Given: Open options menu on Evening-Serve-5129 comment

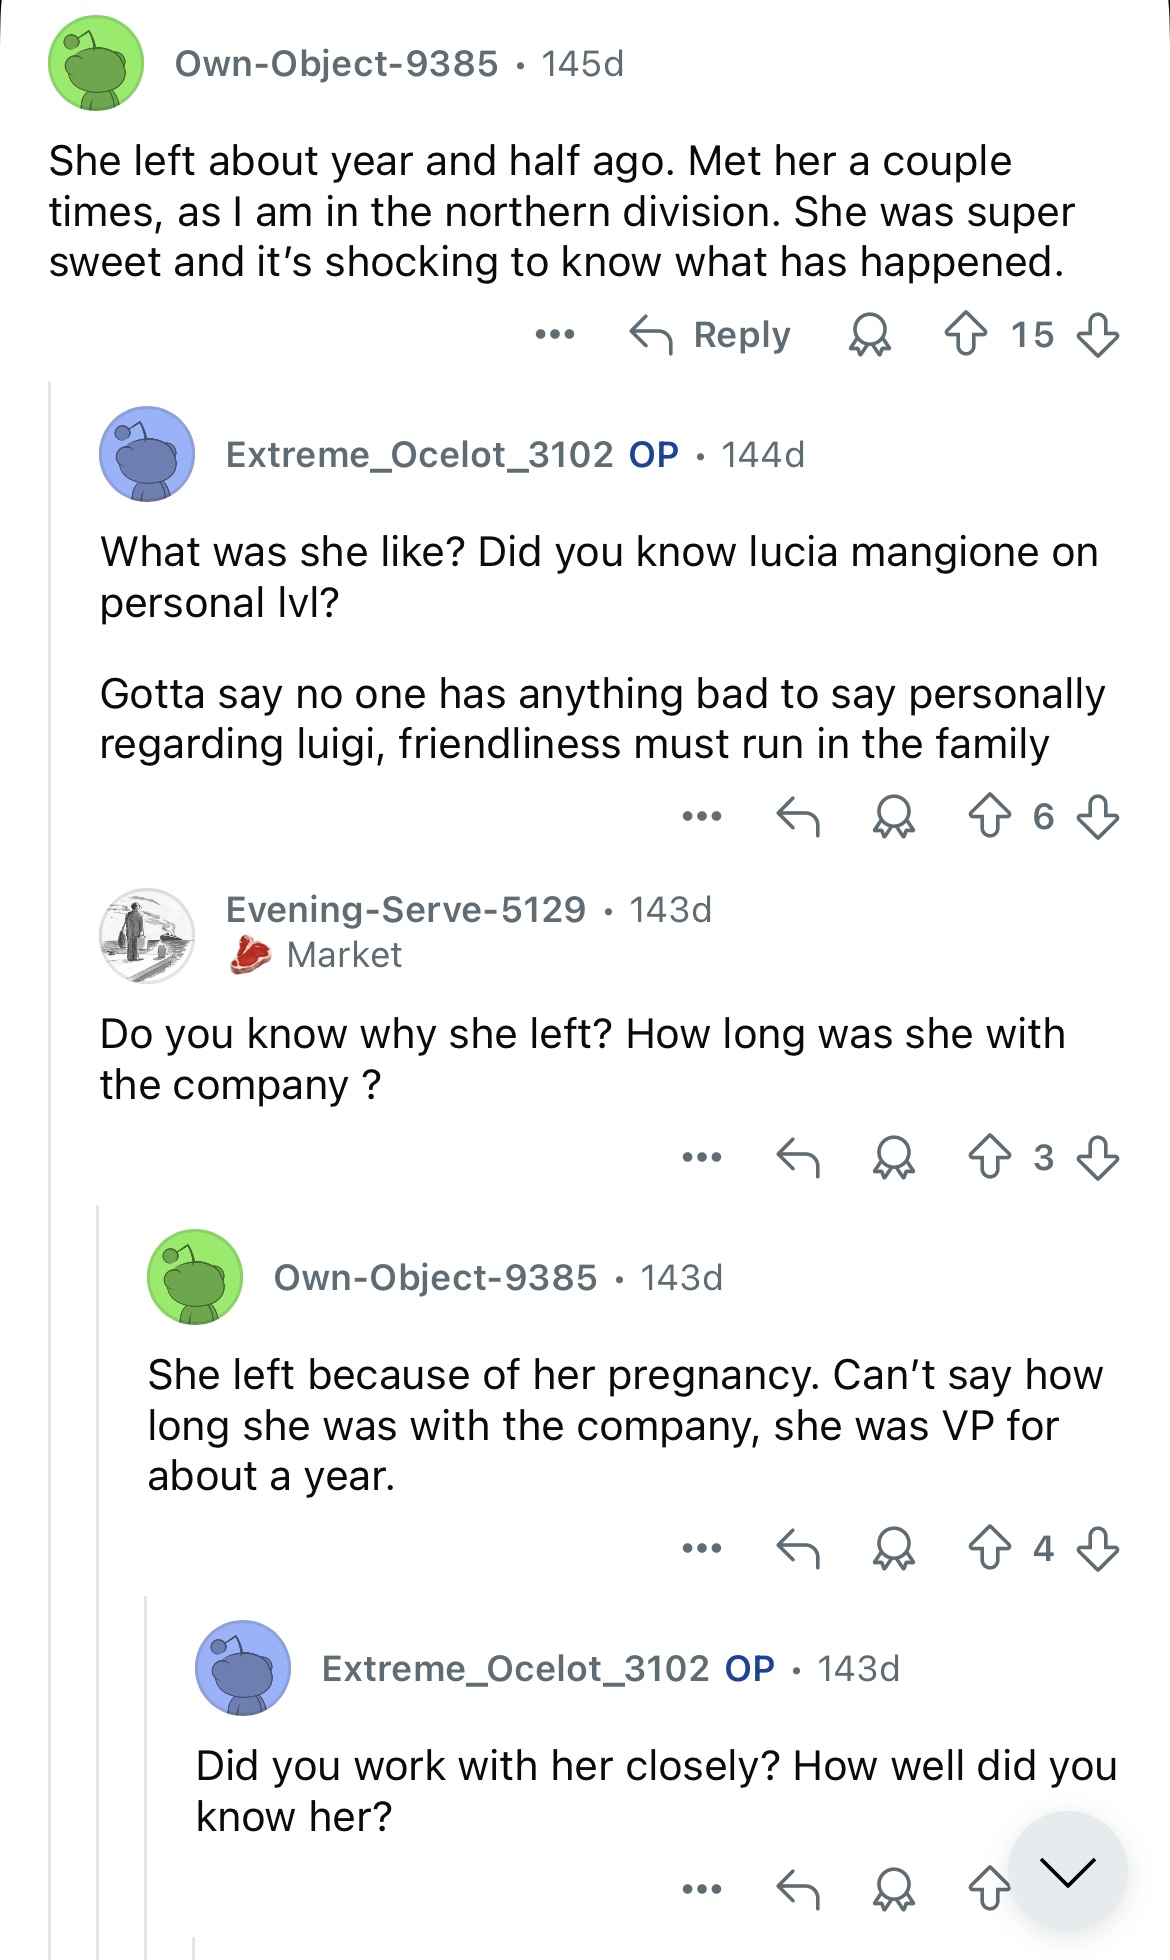Looking at the screenshot, I should pyautogui.click(x=702, y=1157).
